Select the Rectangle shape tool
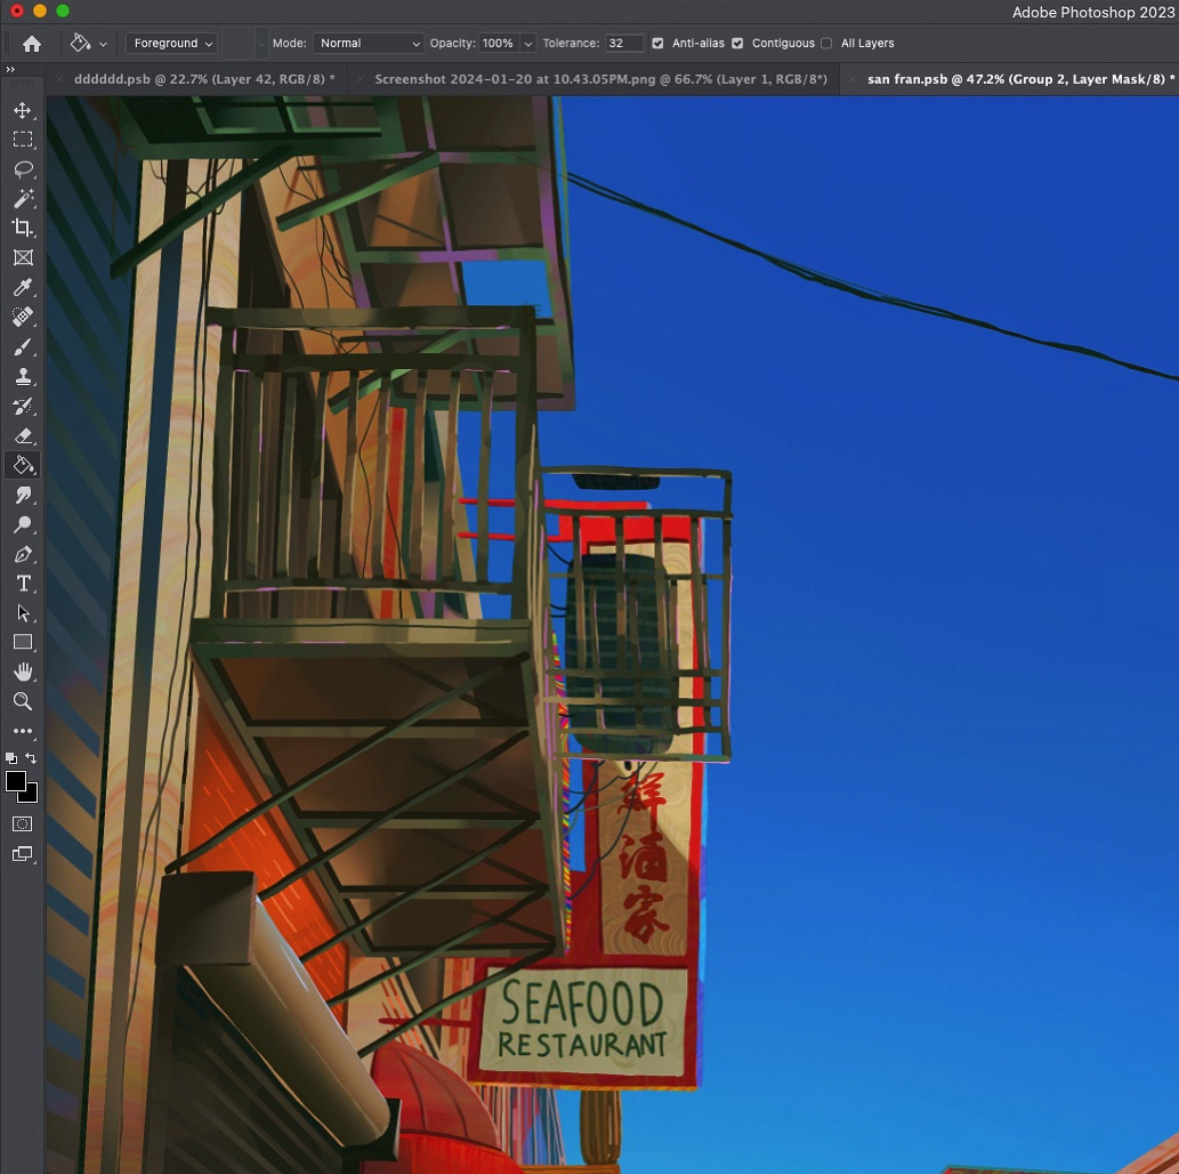 tap(23, 642)
